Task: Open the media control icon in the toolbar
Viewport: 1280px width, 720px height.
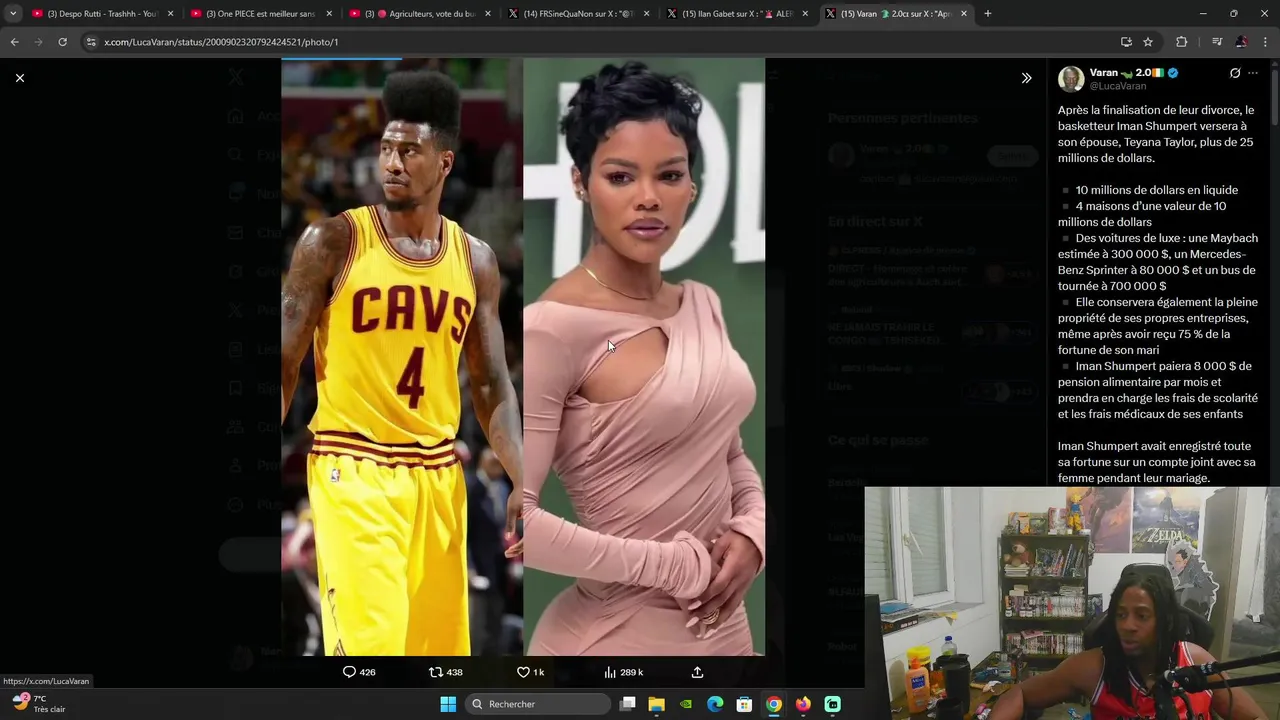Action: coord(1217,42)
